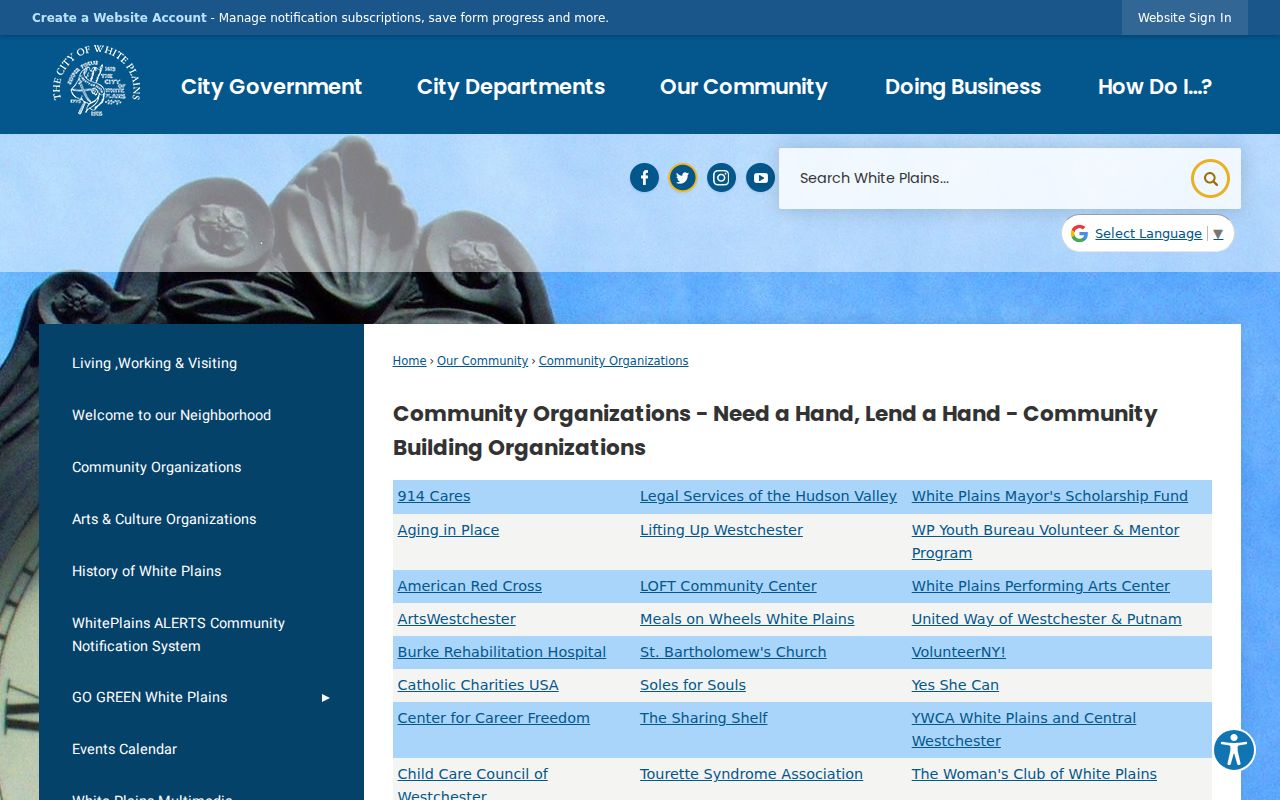Open Meals on Wheels White Plains link
Image resolution: width=1280 pixels, height=800 pixels.
pyautogui.click(x=747, y=619)
